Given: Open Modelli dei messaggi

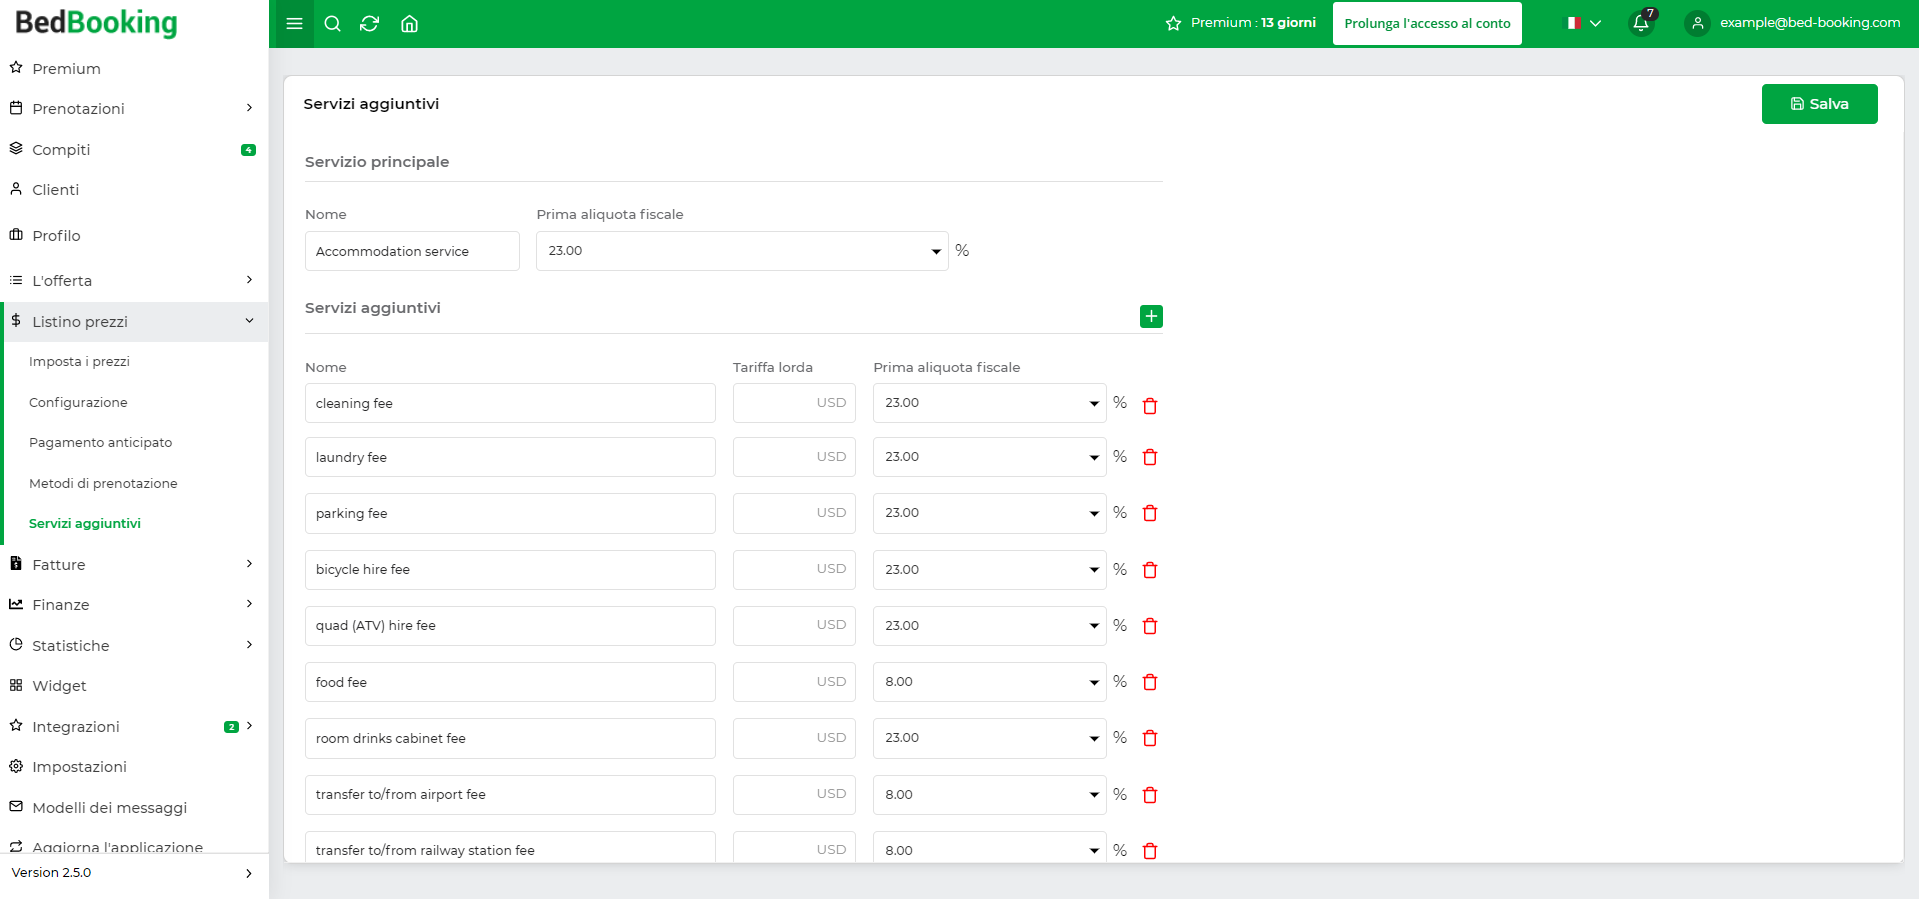Looking at the screenshot, I should [134, 807].
